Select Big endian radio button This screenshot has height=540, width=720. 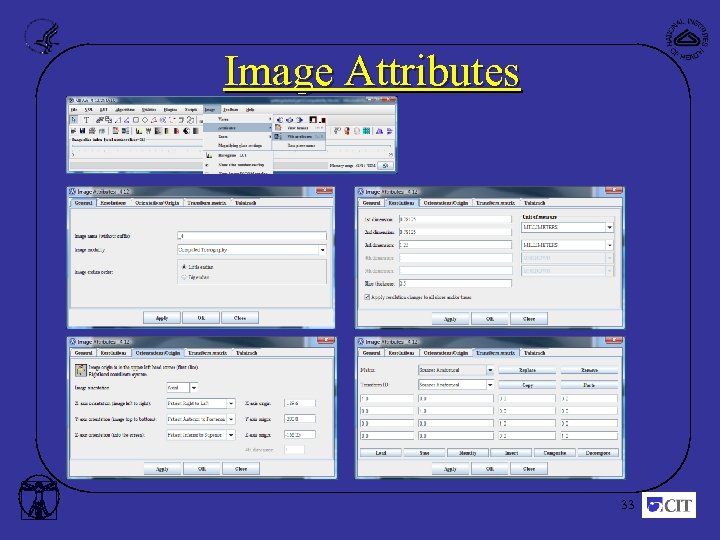[x=184, y=277]
